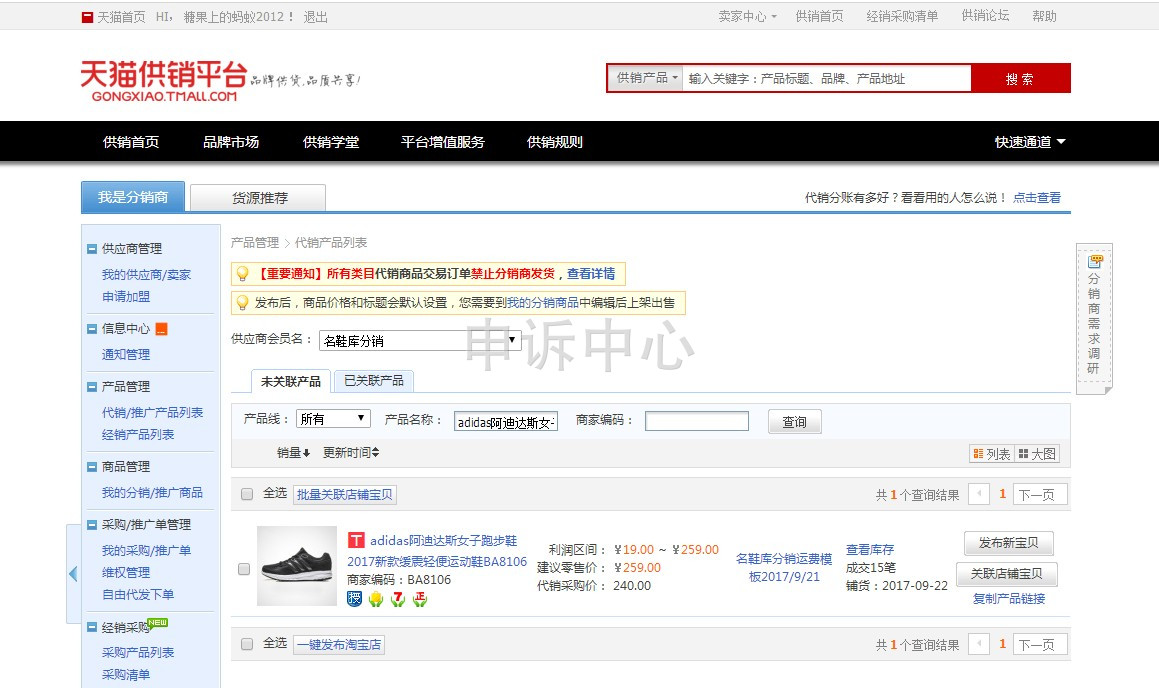This screenshot has height=688, width=1159.
Task: Click the NEW badge beside 经销采购
Action: [157, 623]
